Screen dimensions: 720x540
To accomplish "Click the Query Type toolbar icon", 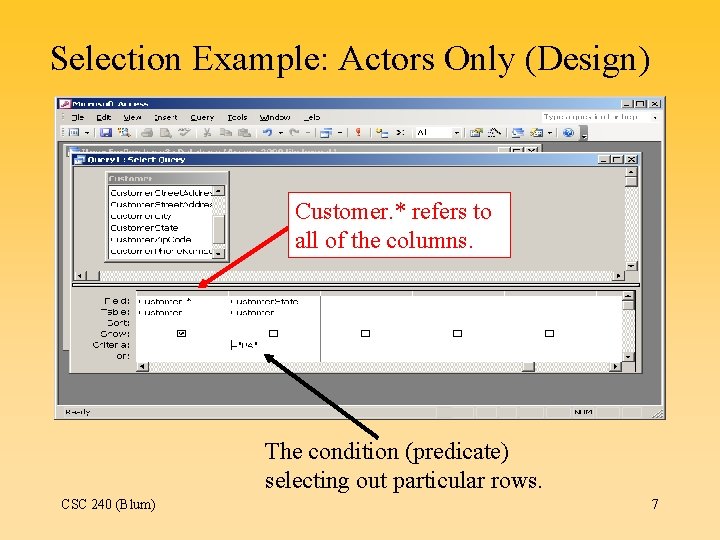I will 326,133.
